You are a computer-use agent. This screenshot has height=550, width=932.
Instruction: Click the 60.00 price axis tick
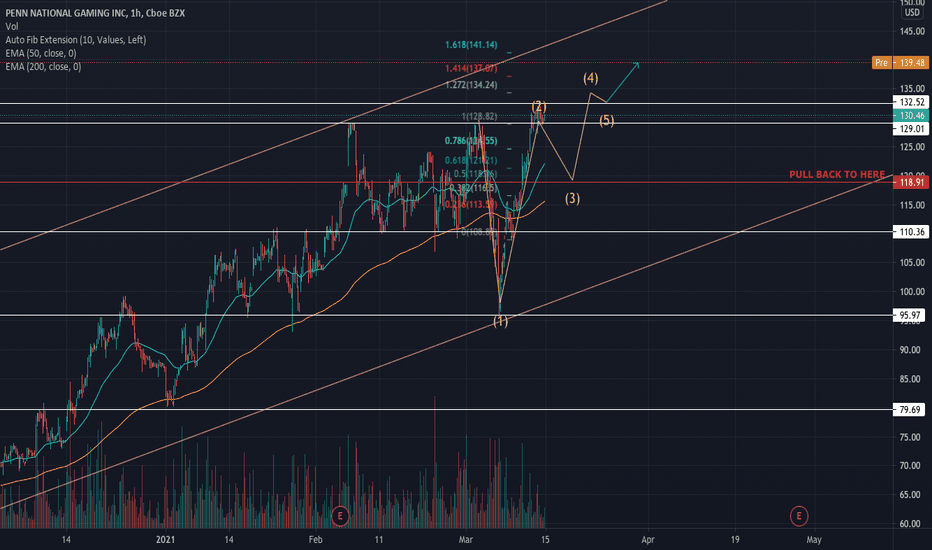coord(912,524)
